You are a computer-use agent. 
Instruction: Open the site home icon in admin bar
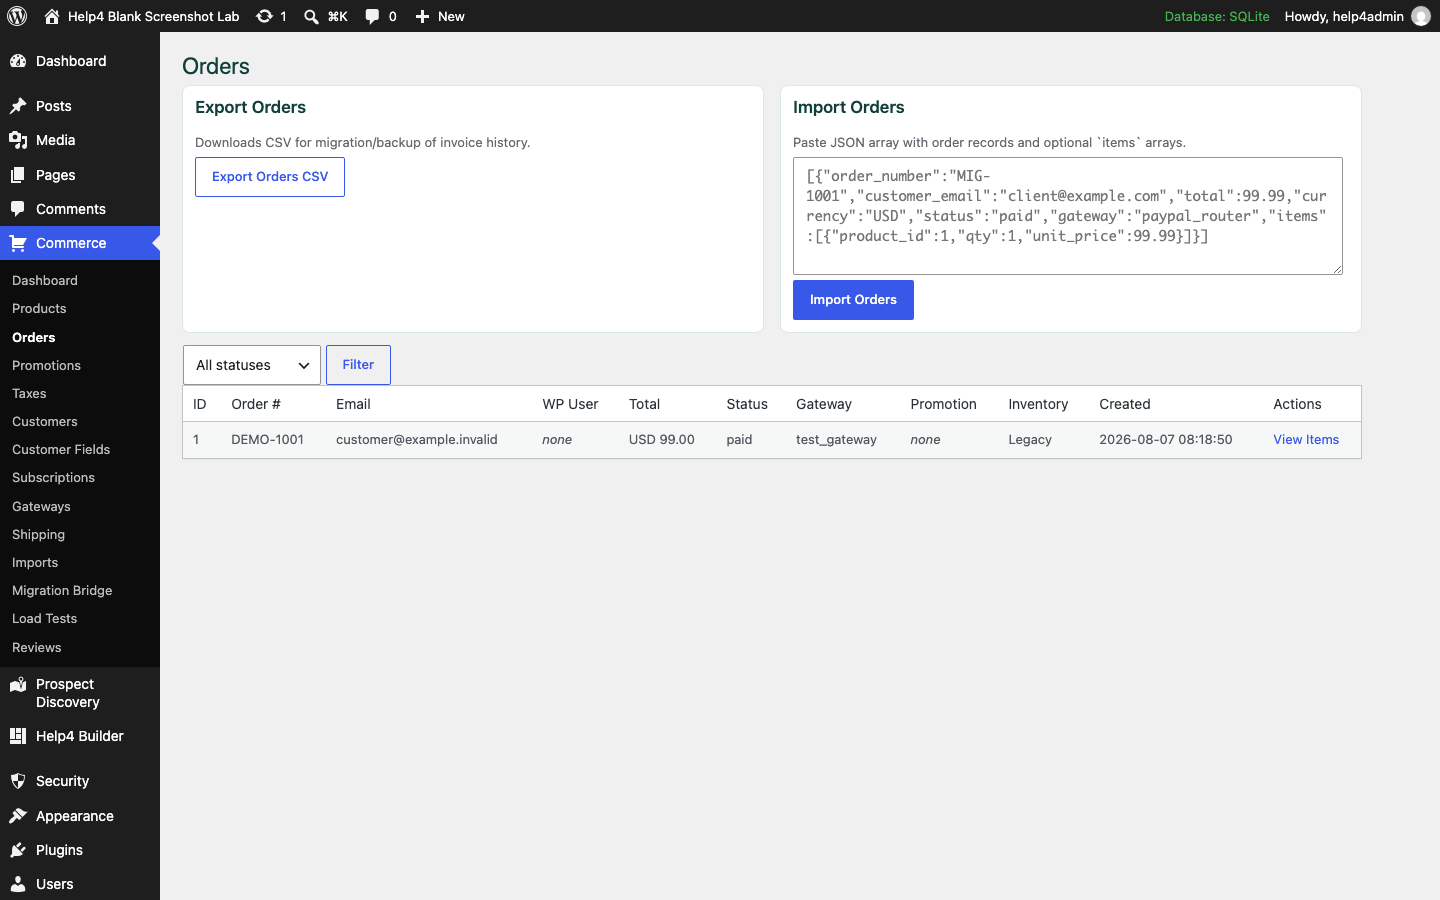52,16
